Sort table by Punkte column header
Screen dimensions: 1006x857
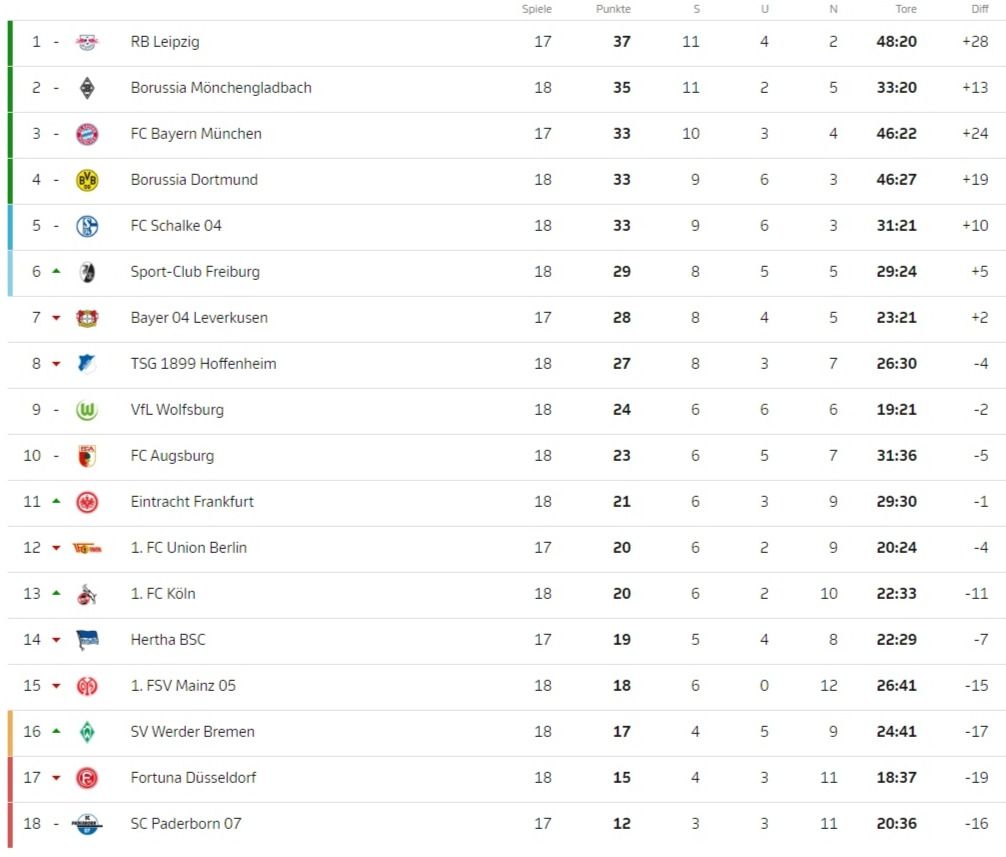(613, 9)
